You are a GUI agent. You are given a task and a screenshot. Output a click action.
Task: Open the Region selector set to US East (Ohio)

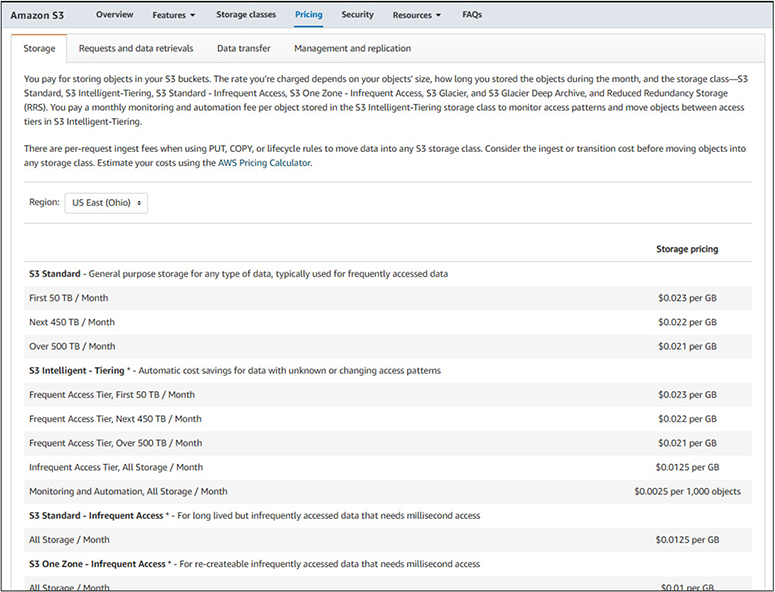106,202
